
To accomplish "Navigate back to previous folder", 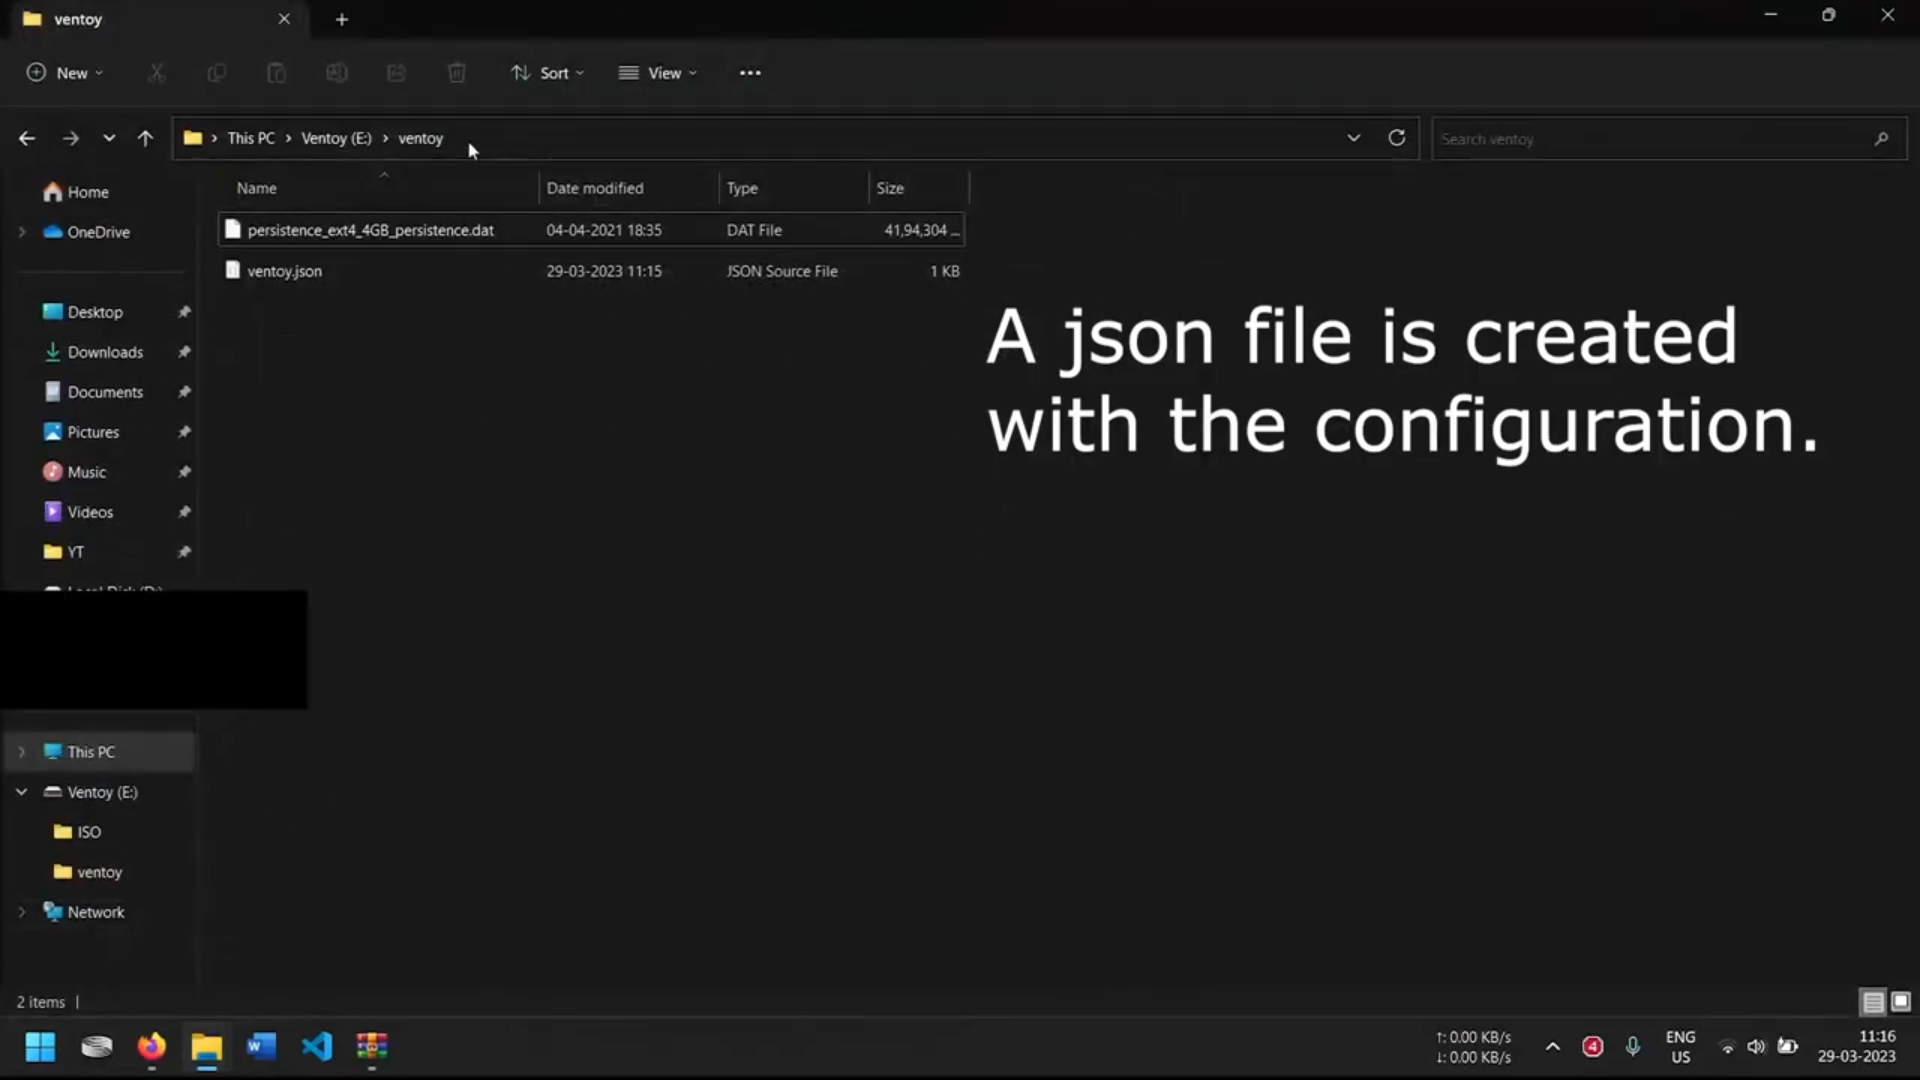I will (27, 138).
